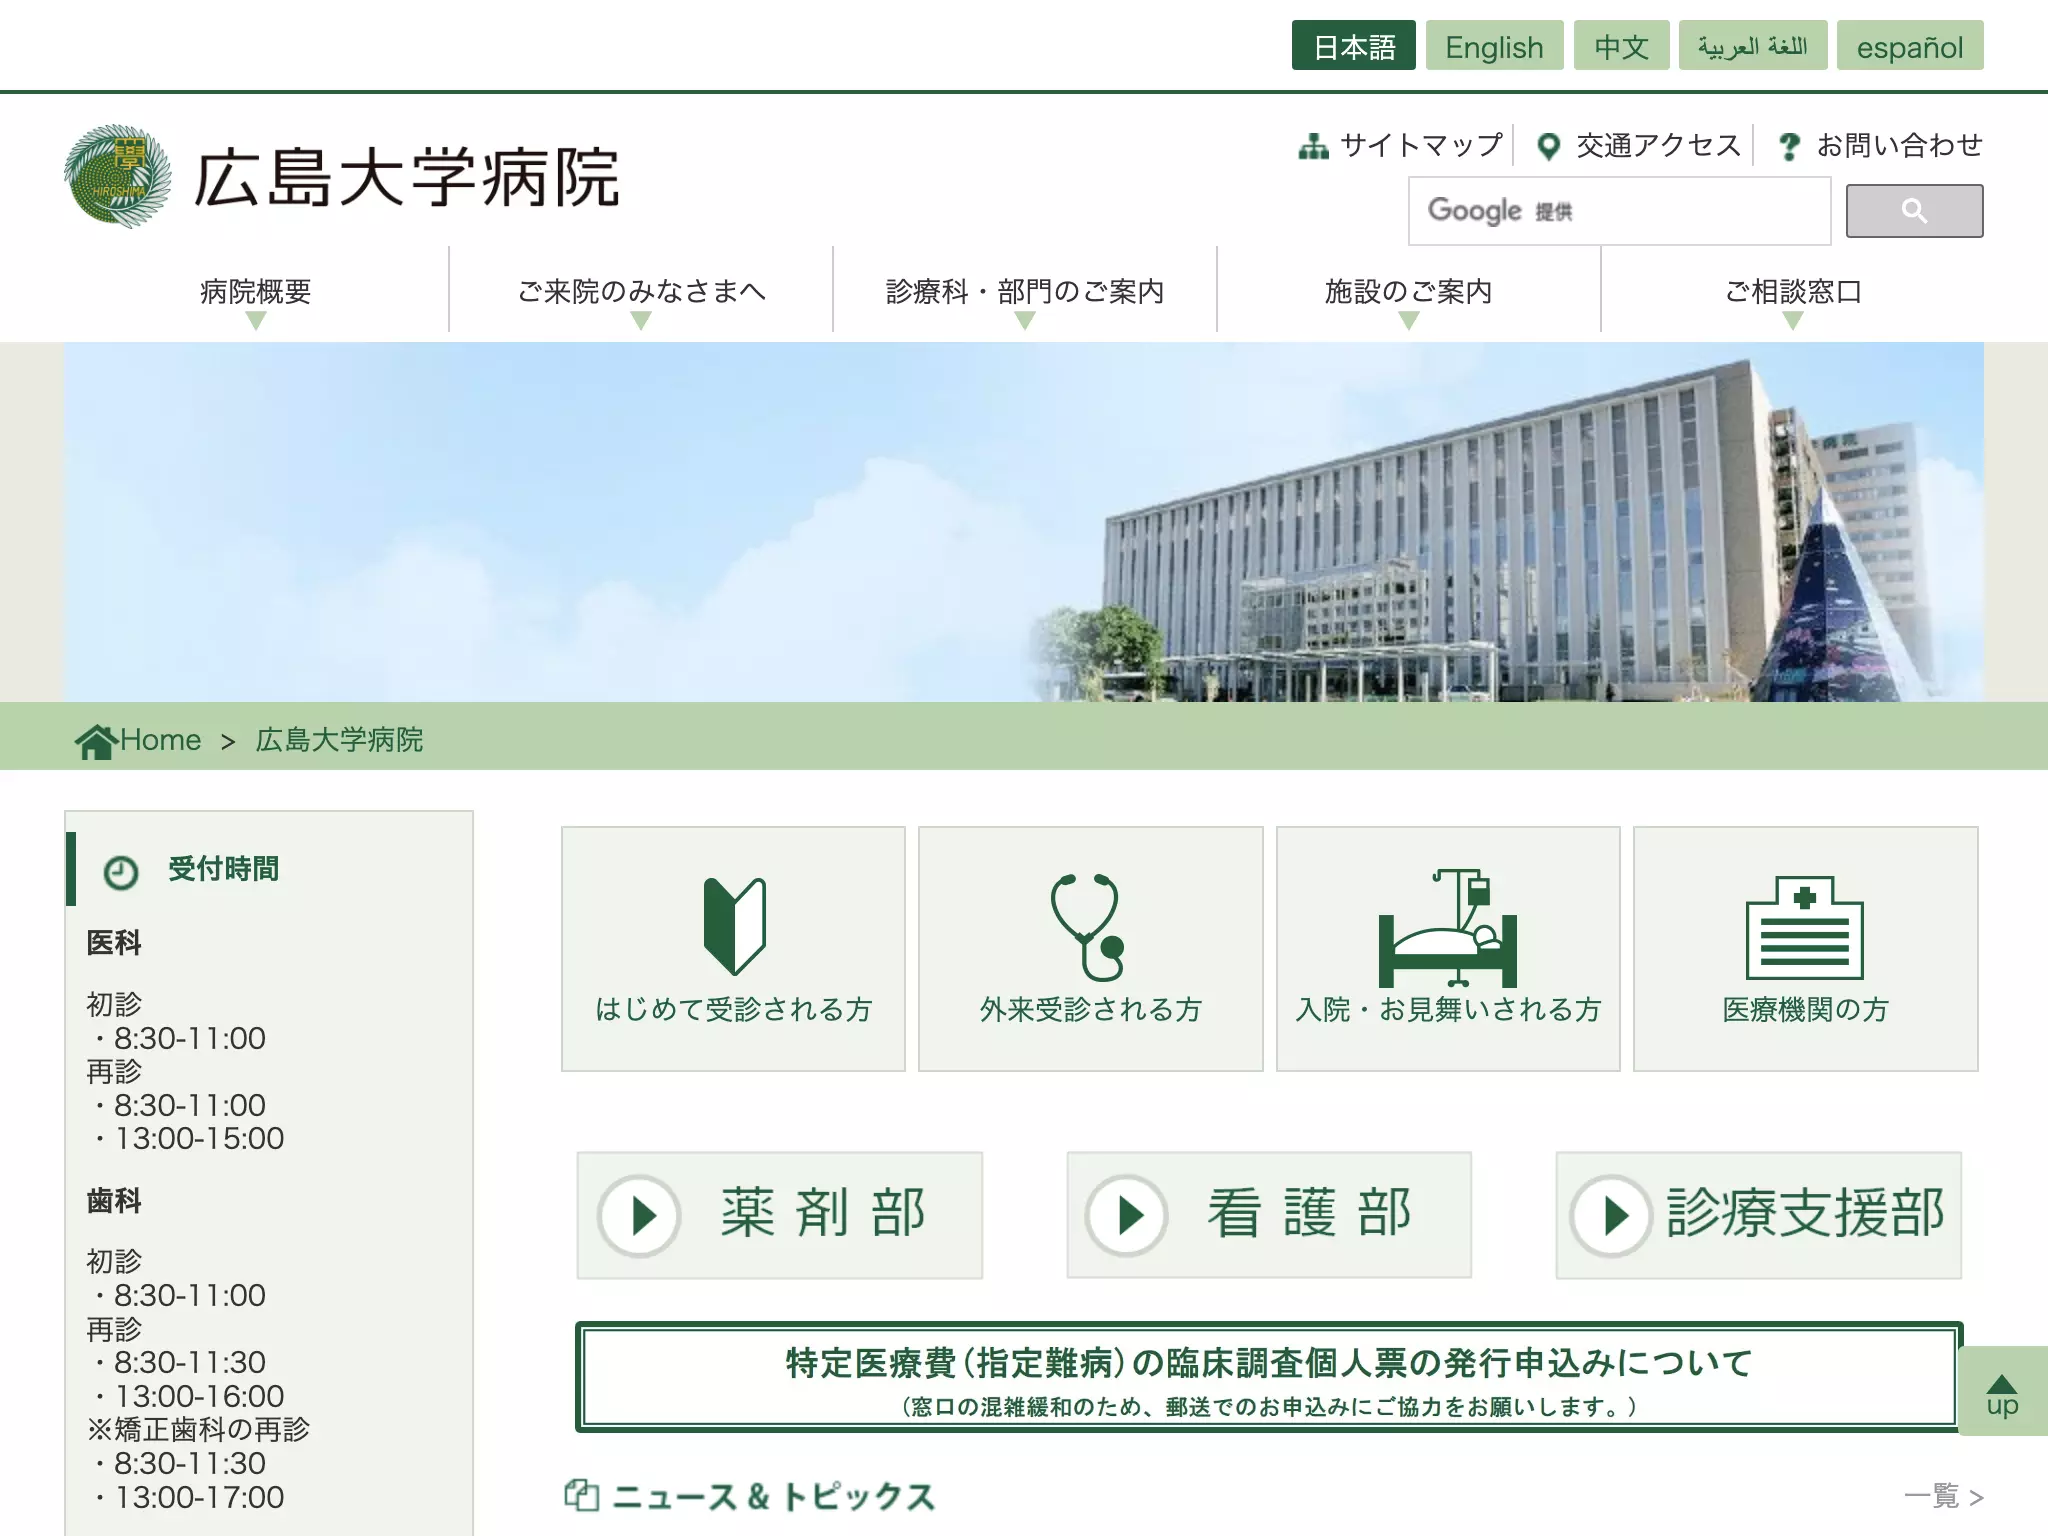Screen dimensions: 2048x1536
Task: Open the 一覧 news list link
Action: tap(1943, 1496)
